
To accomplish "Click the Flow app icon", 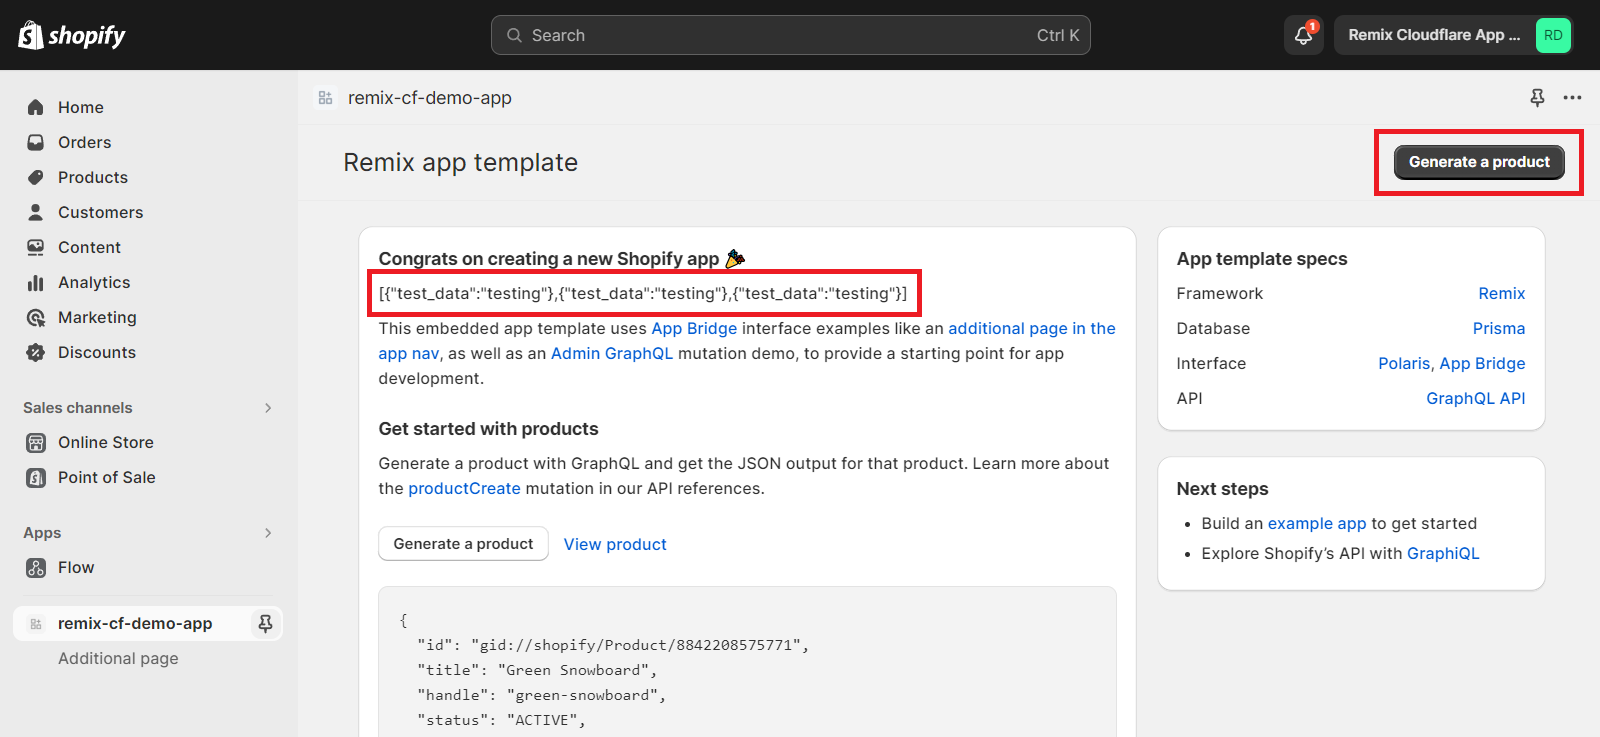I will click(36, 567).
